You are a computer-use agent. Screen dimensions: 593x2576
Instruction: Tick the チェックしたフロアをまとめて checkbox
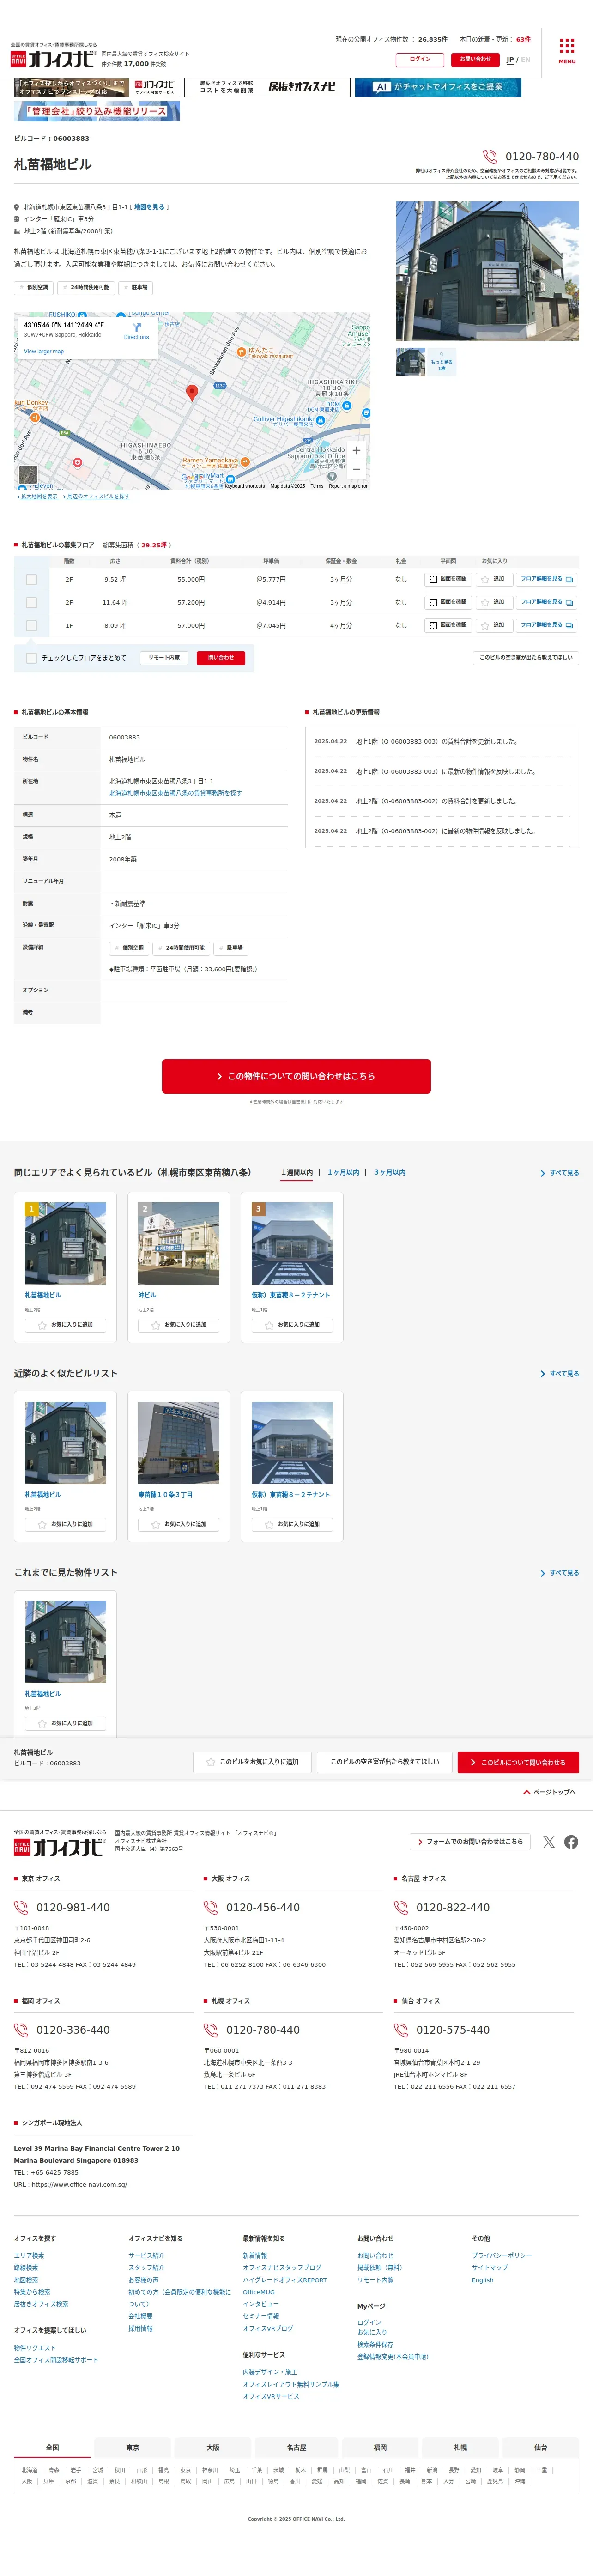[31, 658]
